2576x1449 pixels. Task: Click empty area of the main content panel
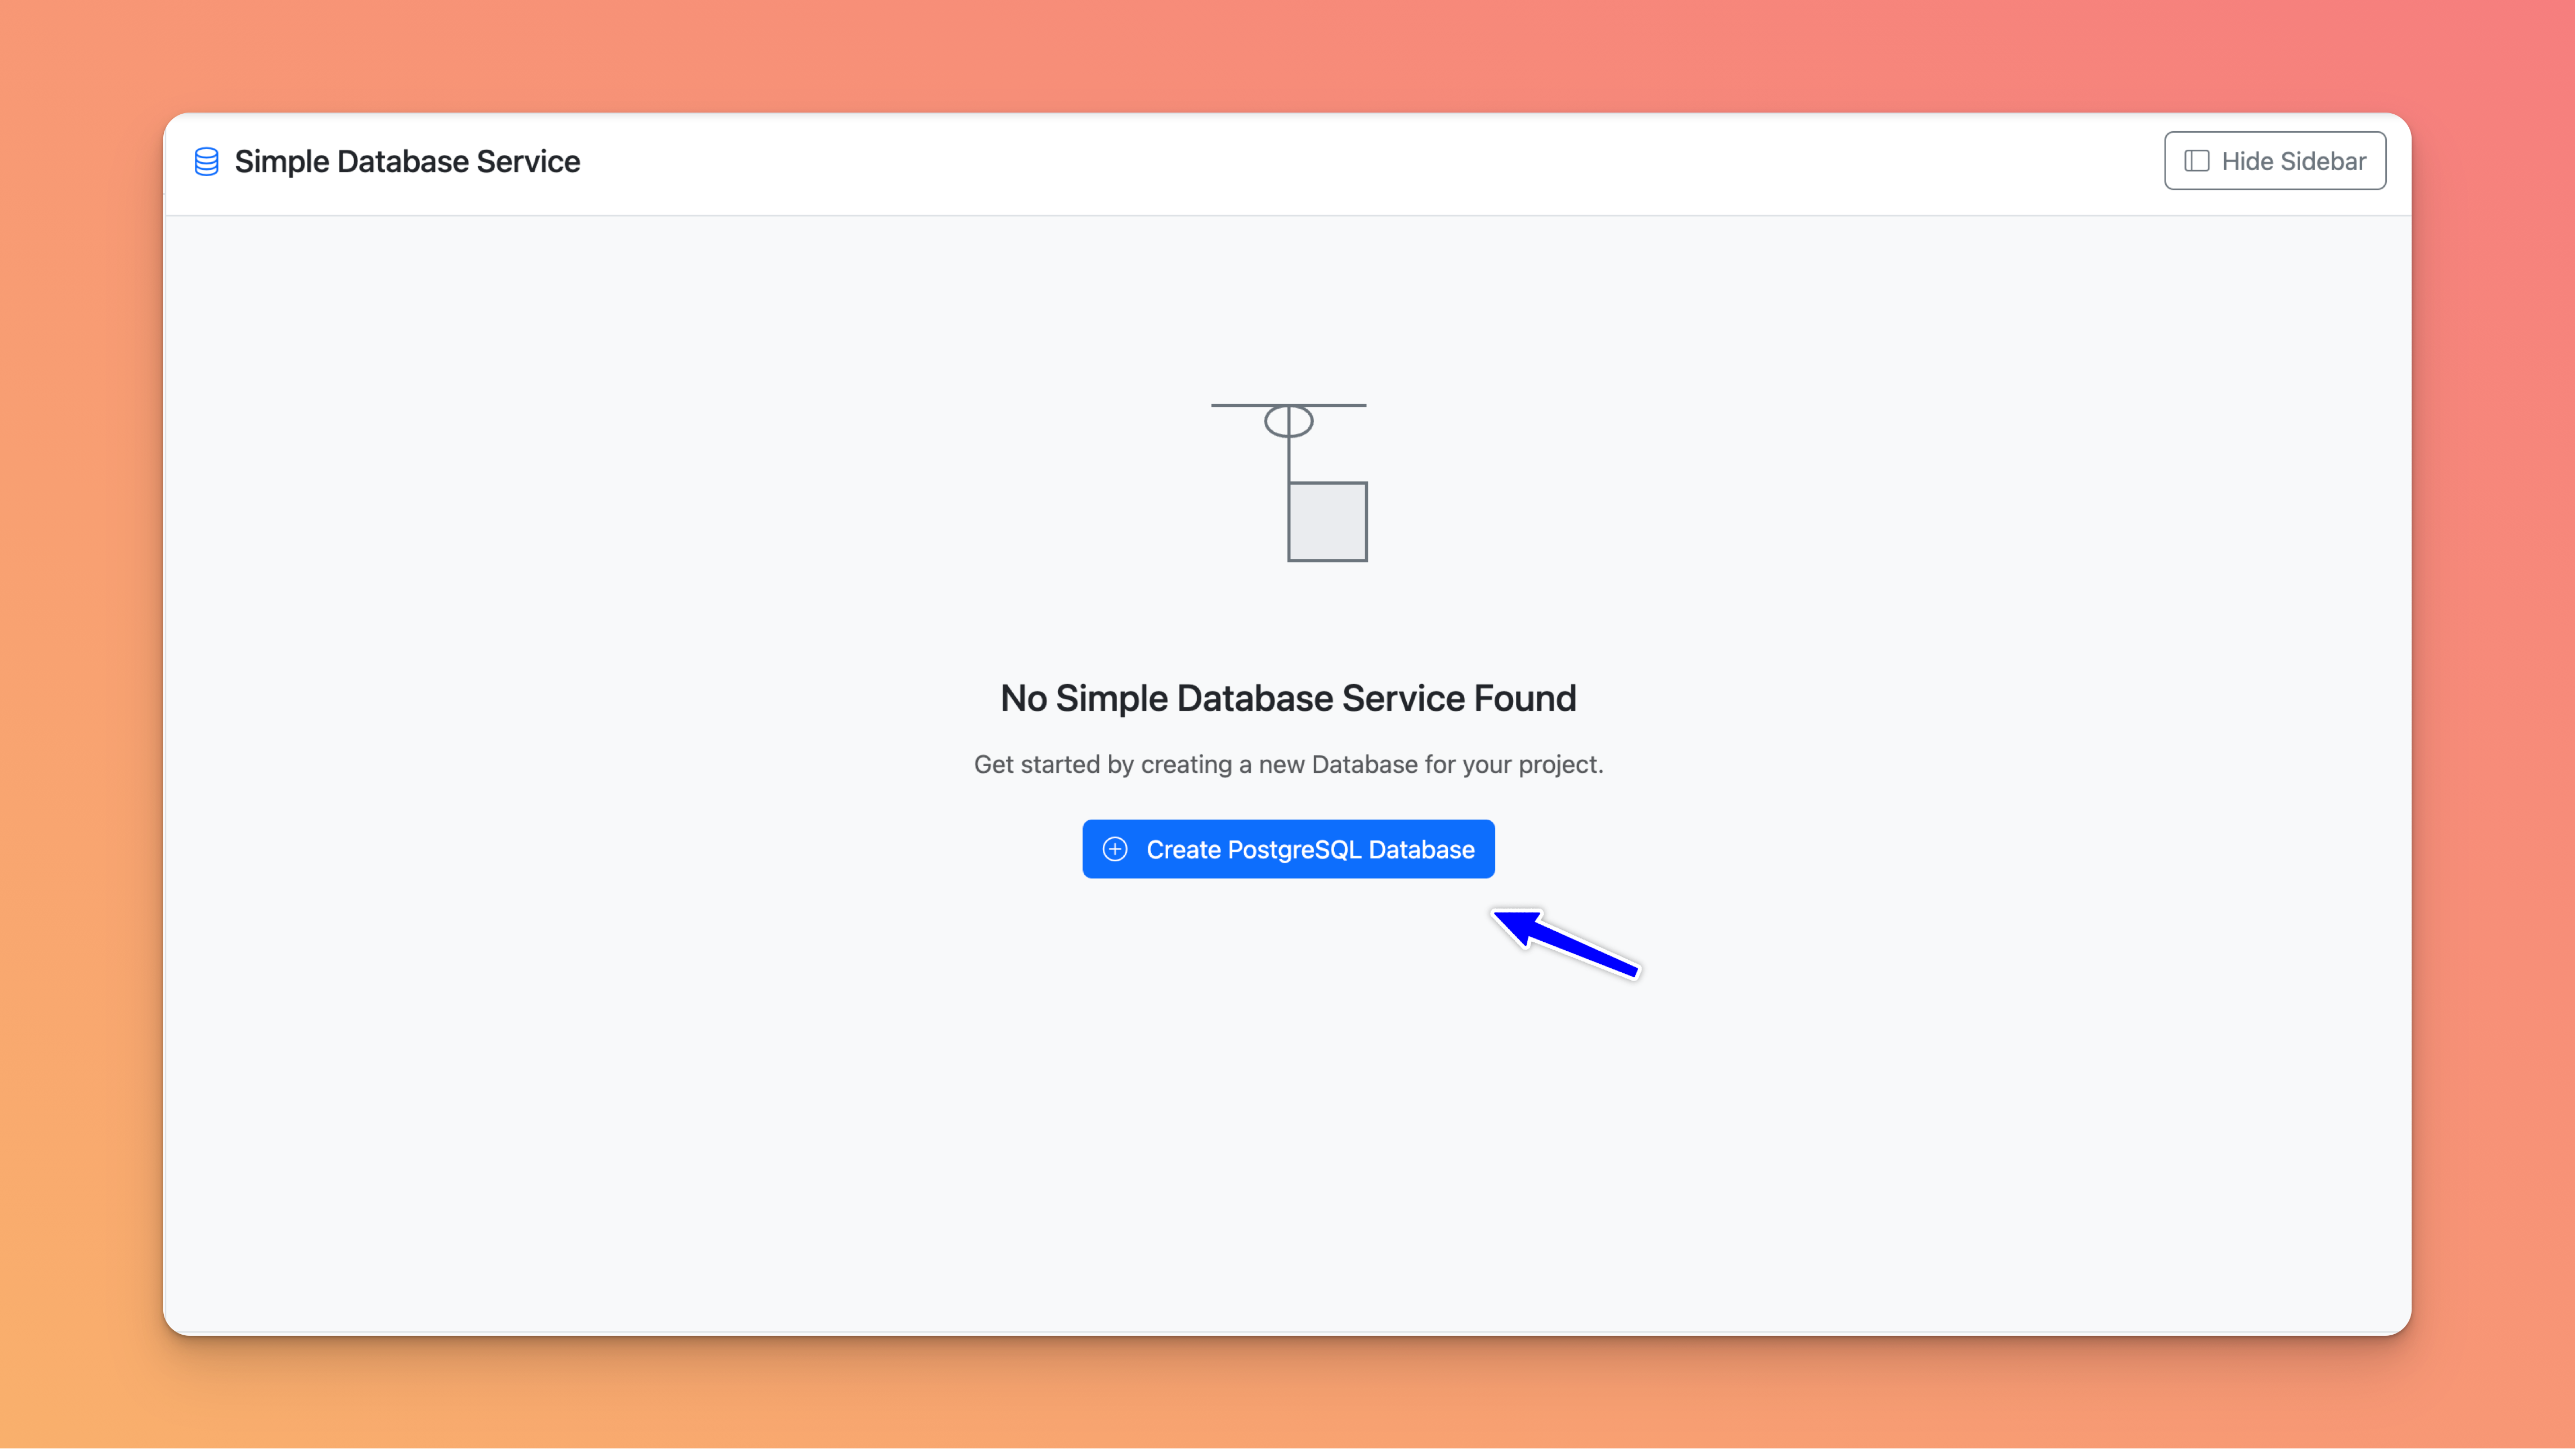point(700,1100)
